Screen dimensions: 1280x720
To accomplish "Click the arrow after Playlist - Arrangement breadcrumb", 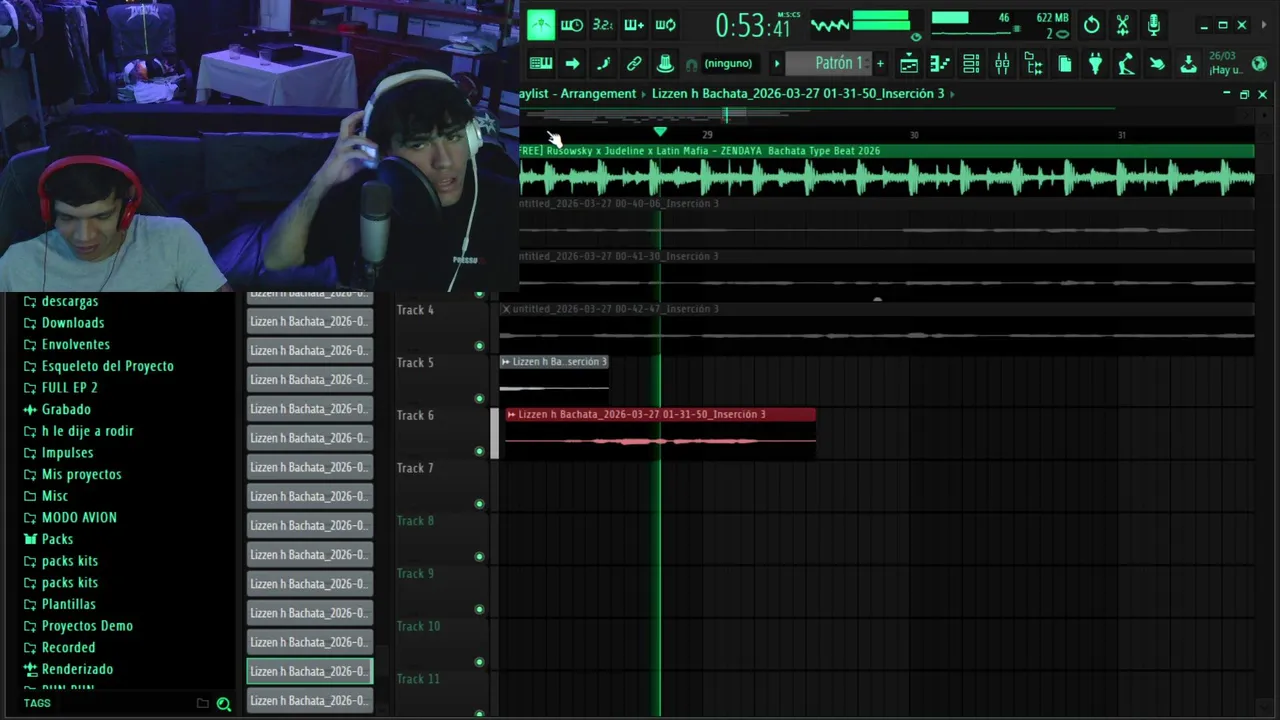I will 644,94.
